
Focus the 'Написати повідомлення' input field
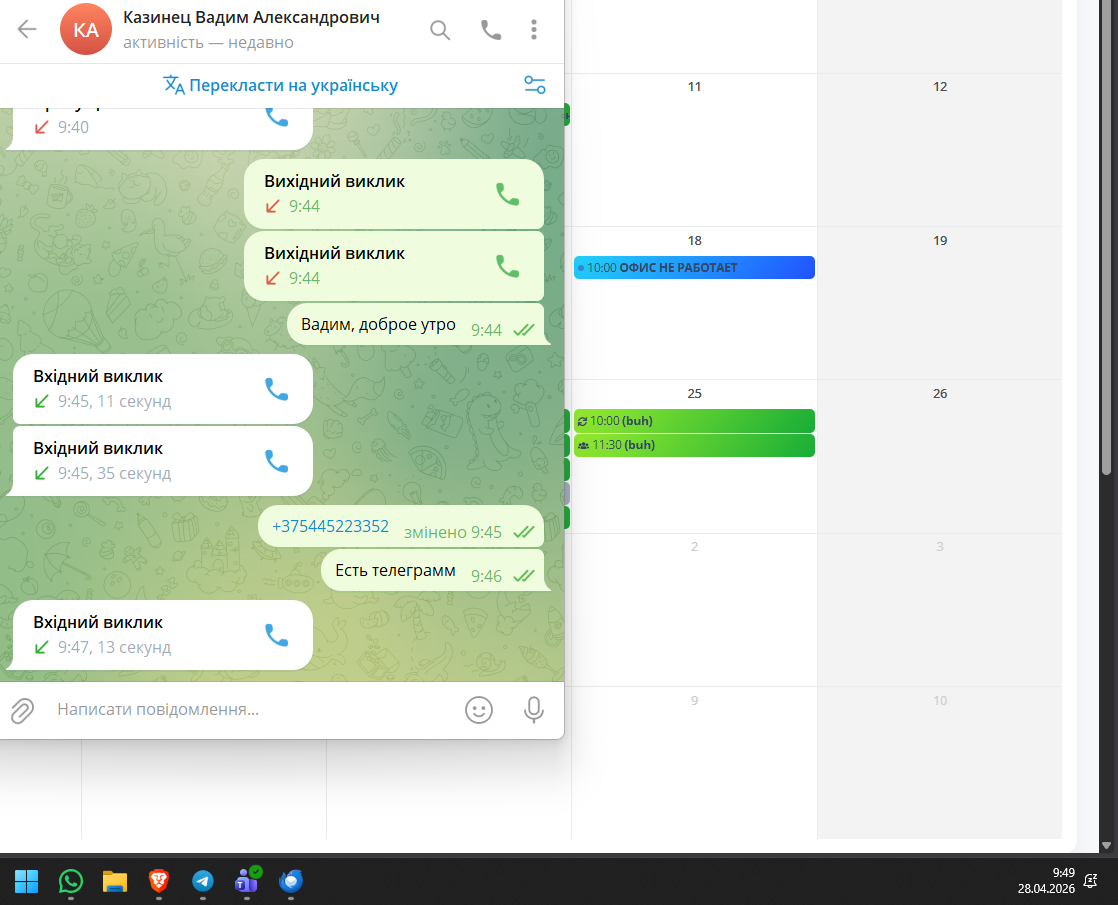tap(253, 710)
